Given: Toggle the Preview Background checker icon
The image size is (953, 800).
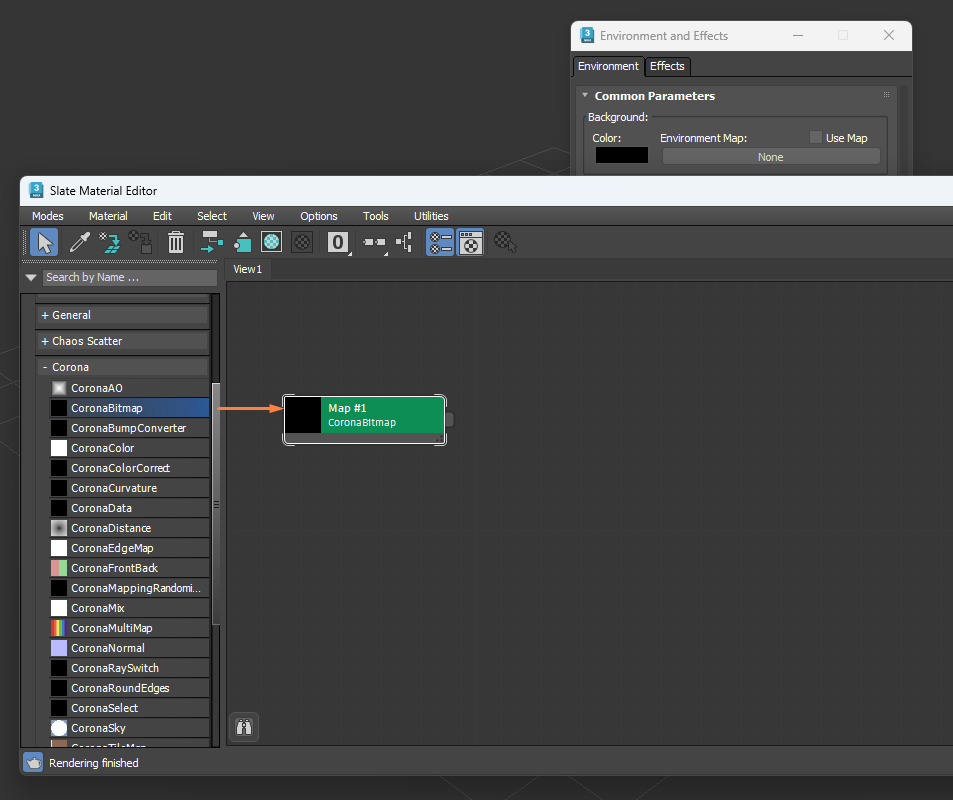Looking at the screenshot, I should 302,243.
